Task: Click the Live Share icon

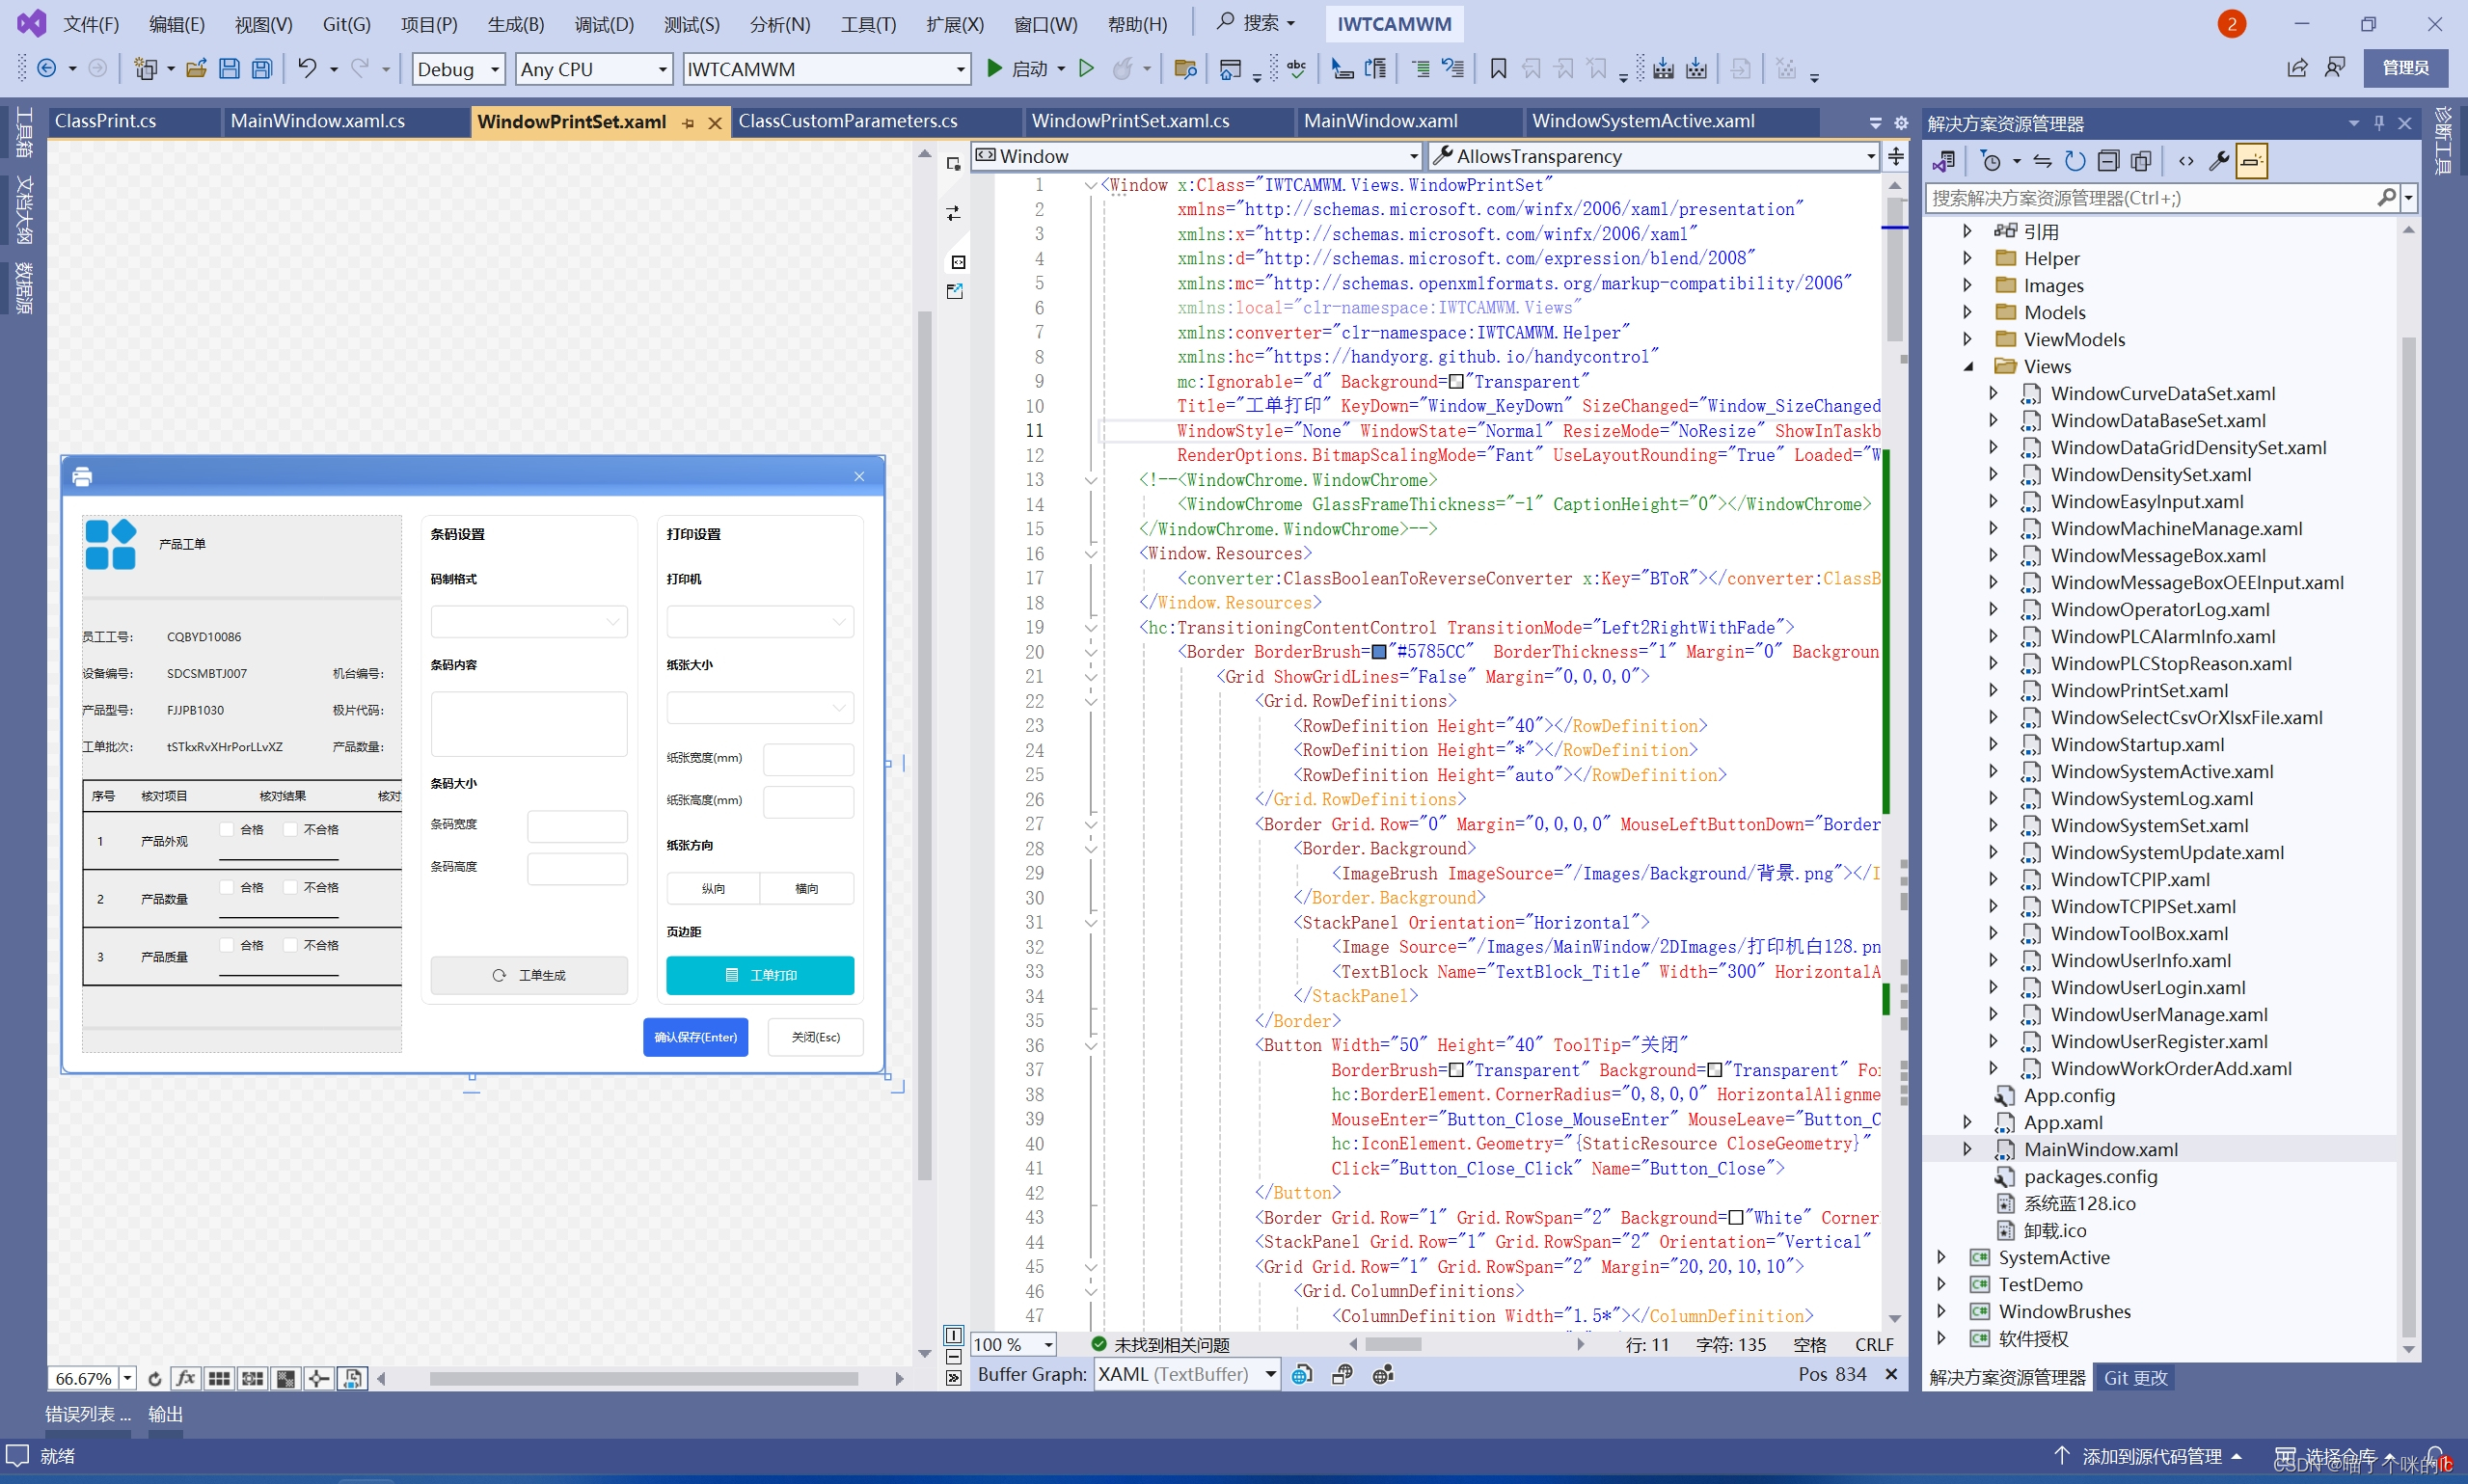Action: pyautogui.click(x=2297, y=68)
